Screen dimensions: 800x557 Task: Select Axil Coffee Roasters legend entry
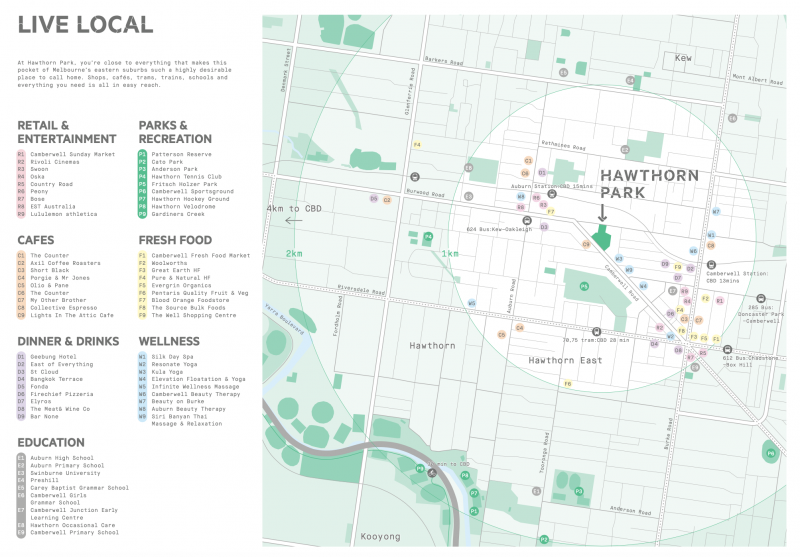65,263
